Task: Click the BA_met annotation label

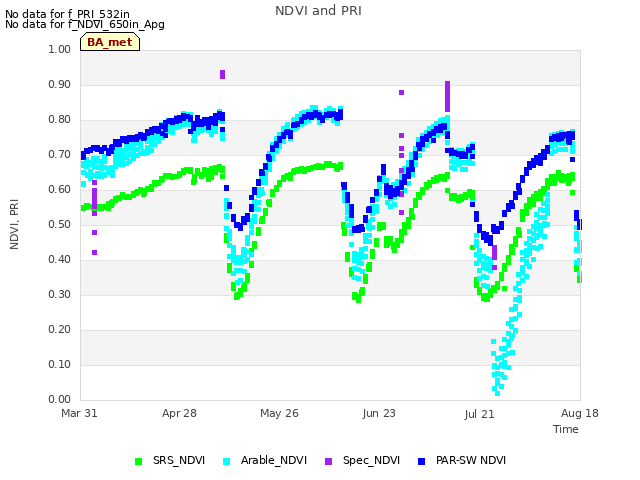Action: coord(110,42)
